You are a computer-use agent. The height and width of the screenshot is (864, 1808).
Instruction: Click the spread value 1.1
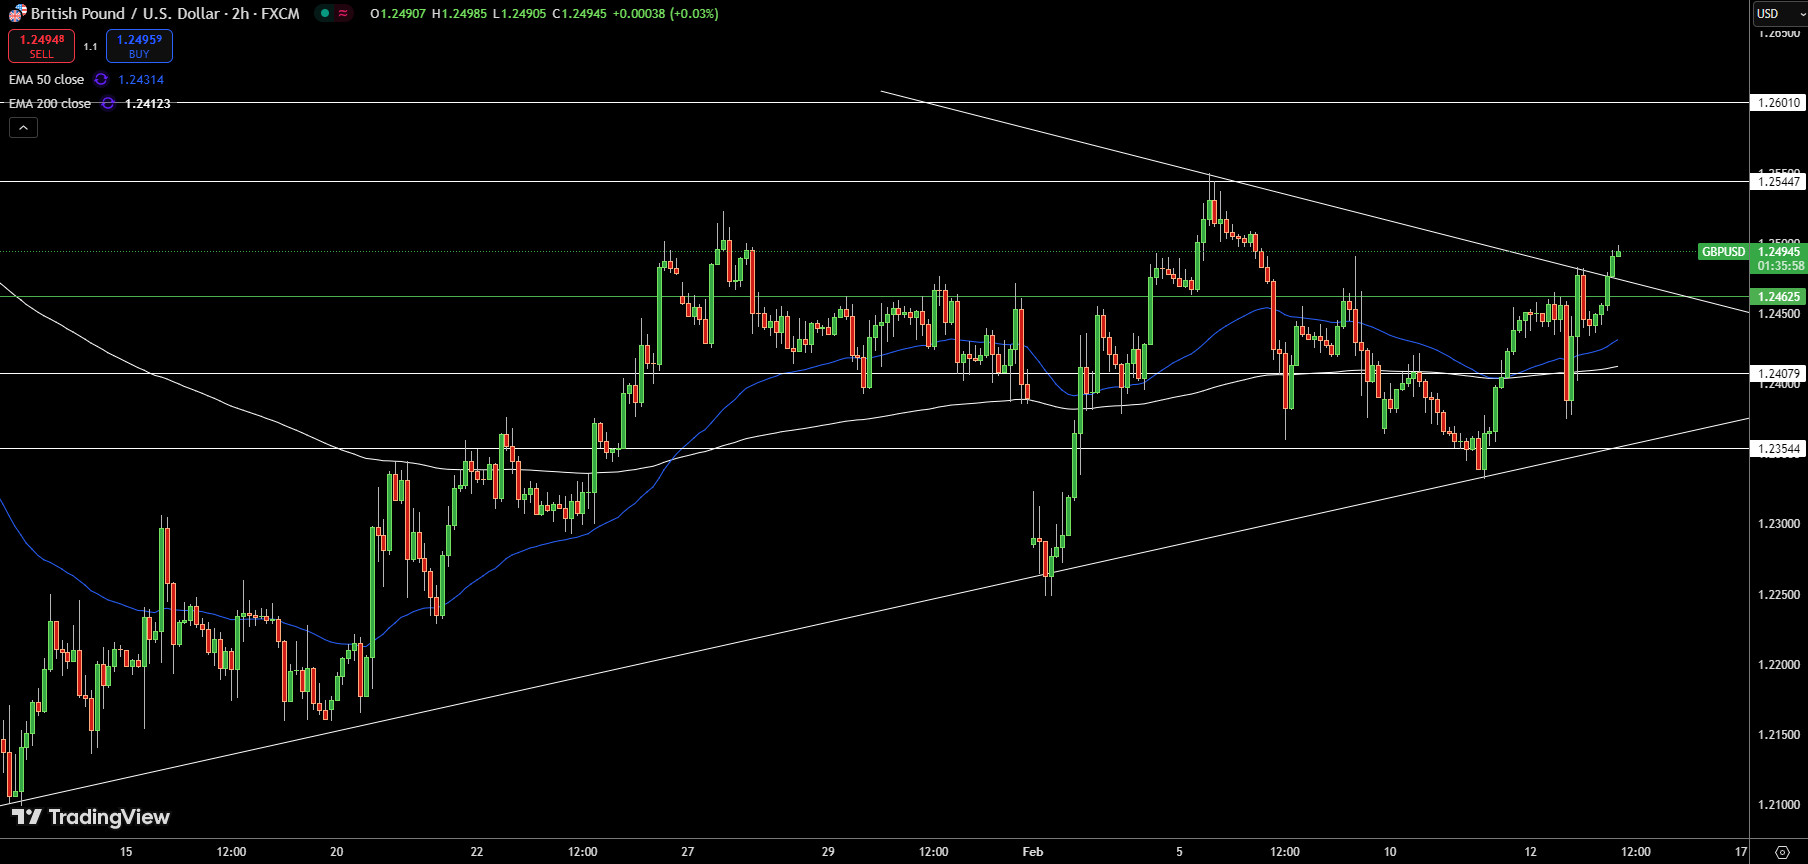point(90,47)
